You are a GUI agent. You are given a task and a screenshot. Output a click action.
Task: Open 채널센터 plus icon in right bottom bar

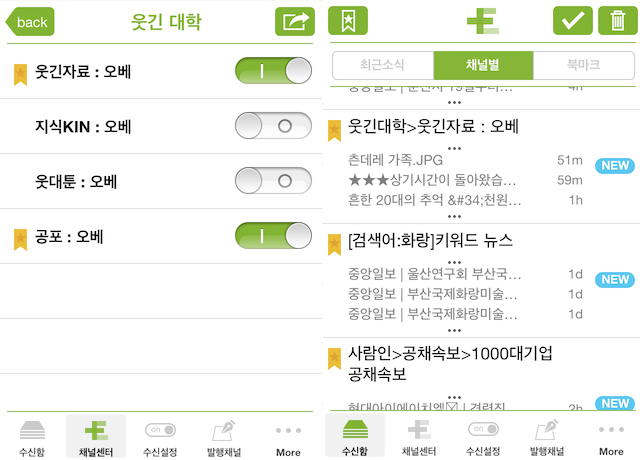419,437
